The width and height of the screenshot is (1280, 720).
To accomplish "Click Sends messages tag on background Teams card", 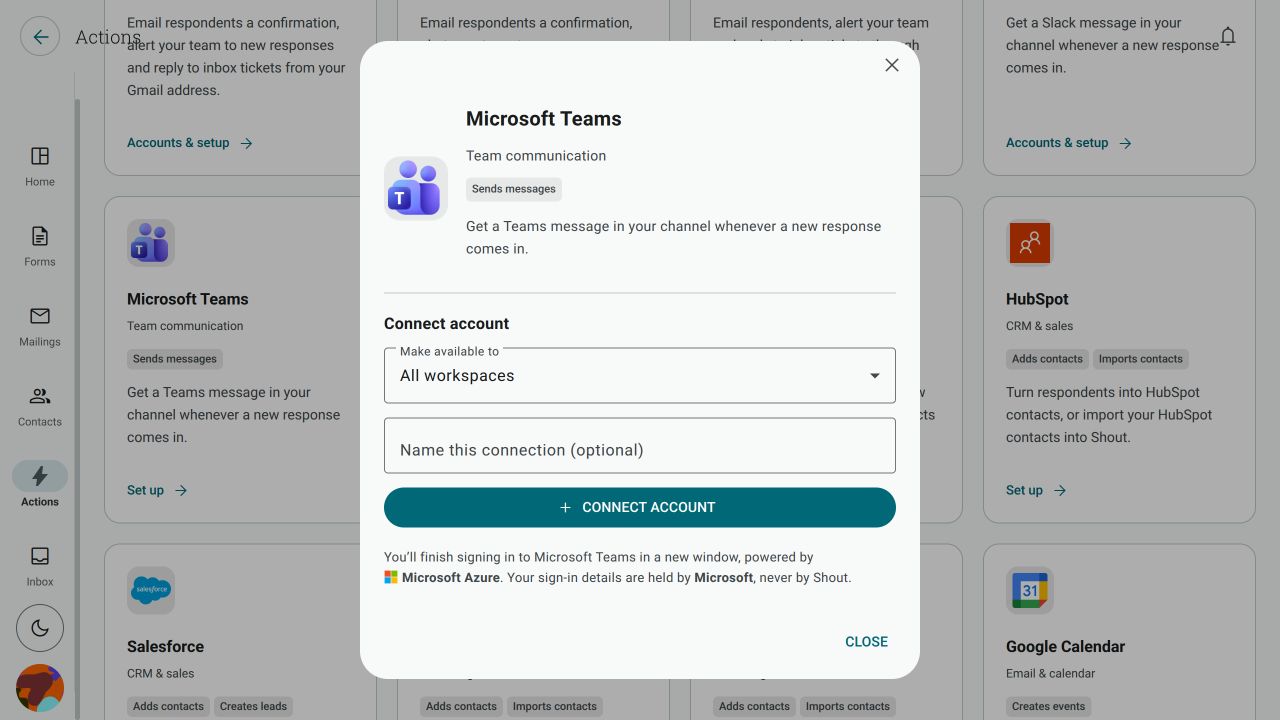I will [x=175, y=359].
